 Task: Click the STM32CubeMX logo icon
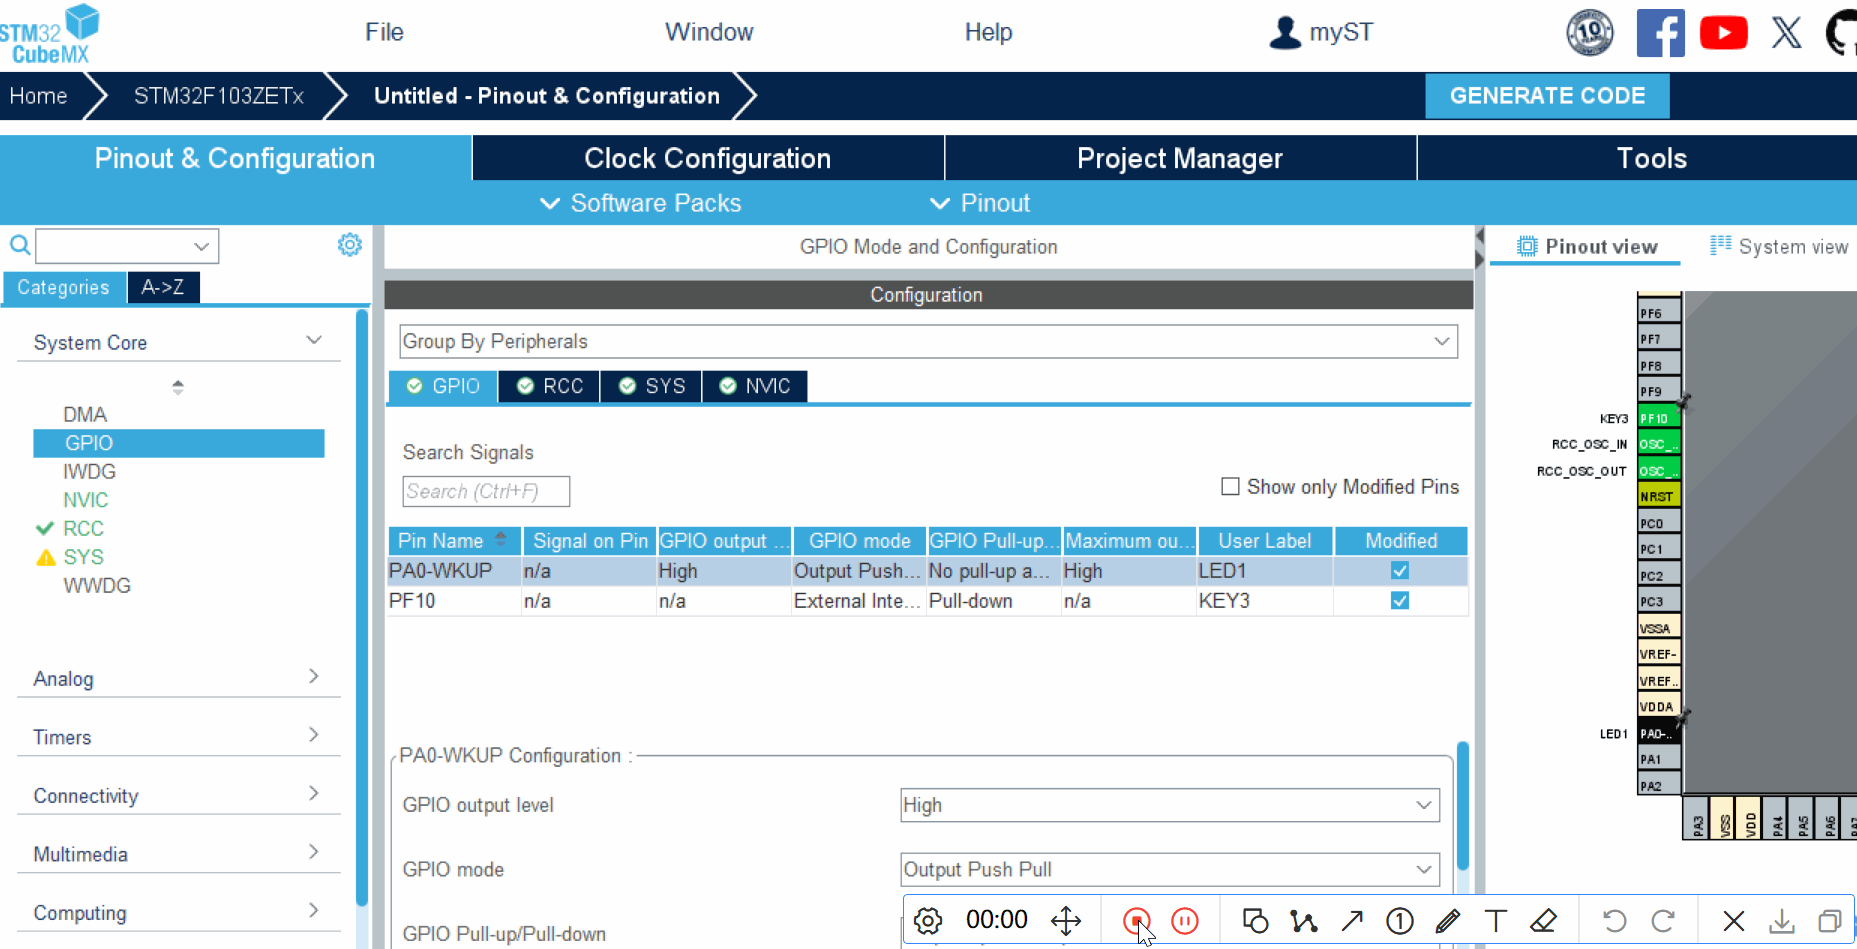50,34
